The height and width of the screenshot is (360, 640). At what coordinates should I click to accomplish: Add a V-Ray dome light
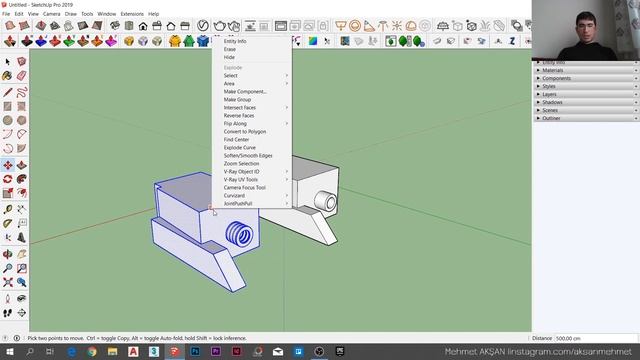coord(411,26)
